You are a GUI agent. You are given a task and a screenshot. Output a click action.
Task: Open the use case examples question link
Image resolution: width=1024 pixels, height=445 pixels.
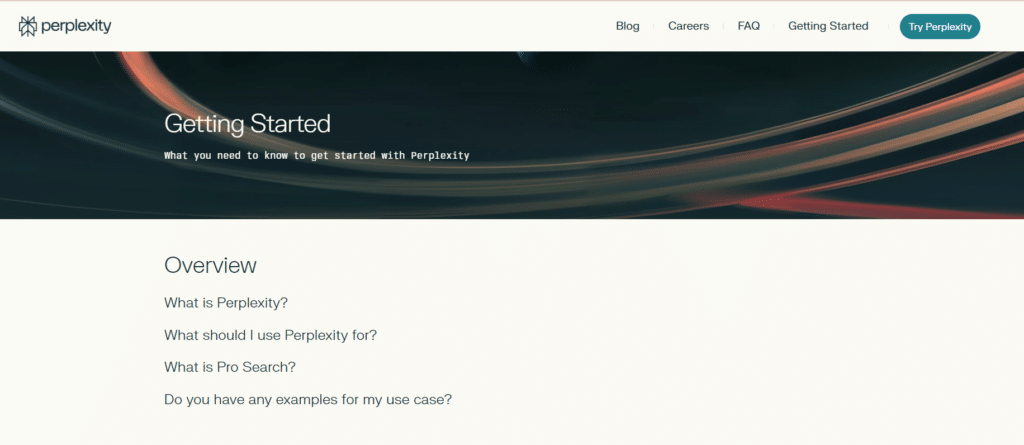308,399
